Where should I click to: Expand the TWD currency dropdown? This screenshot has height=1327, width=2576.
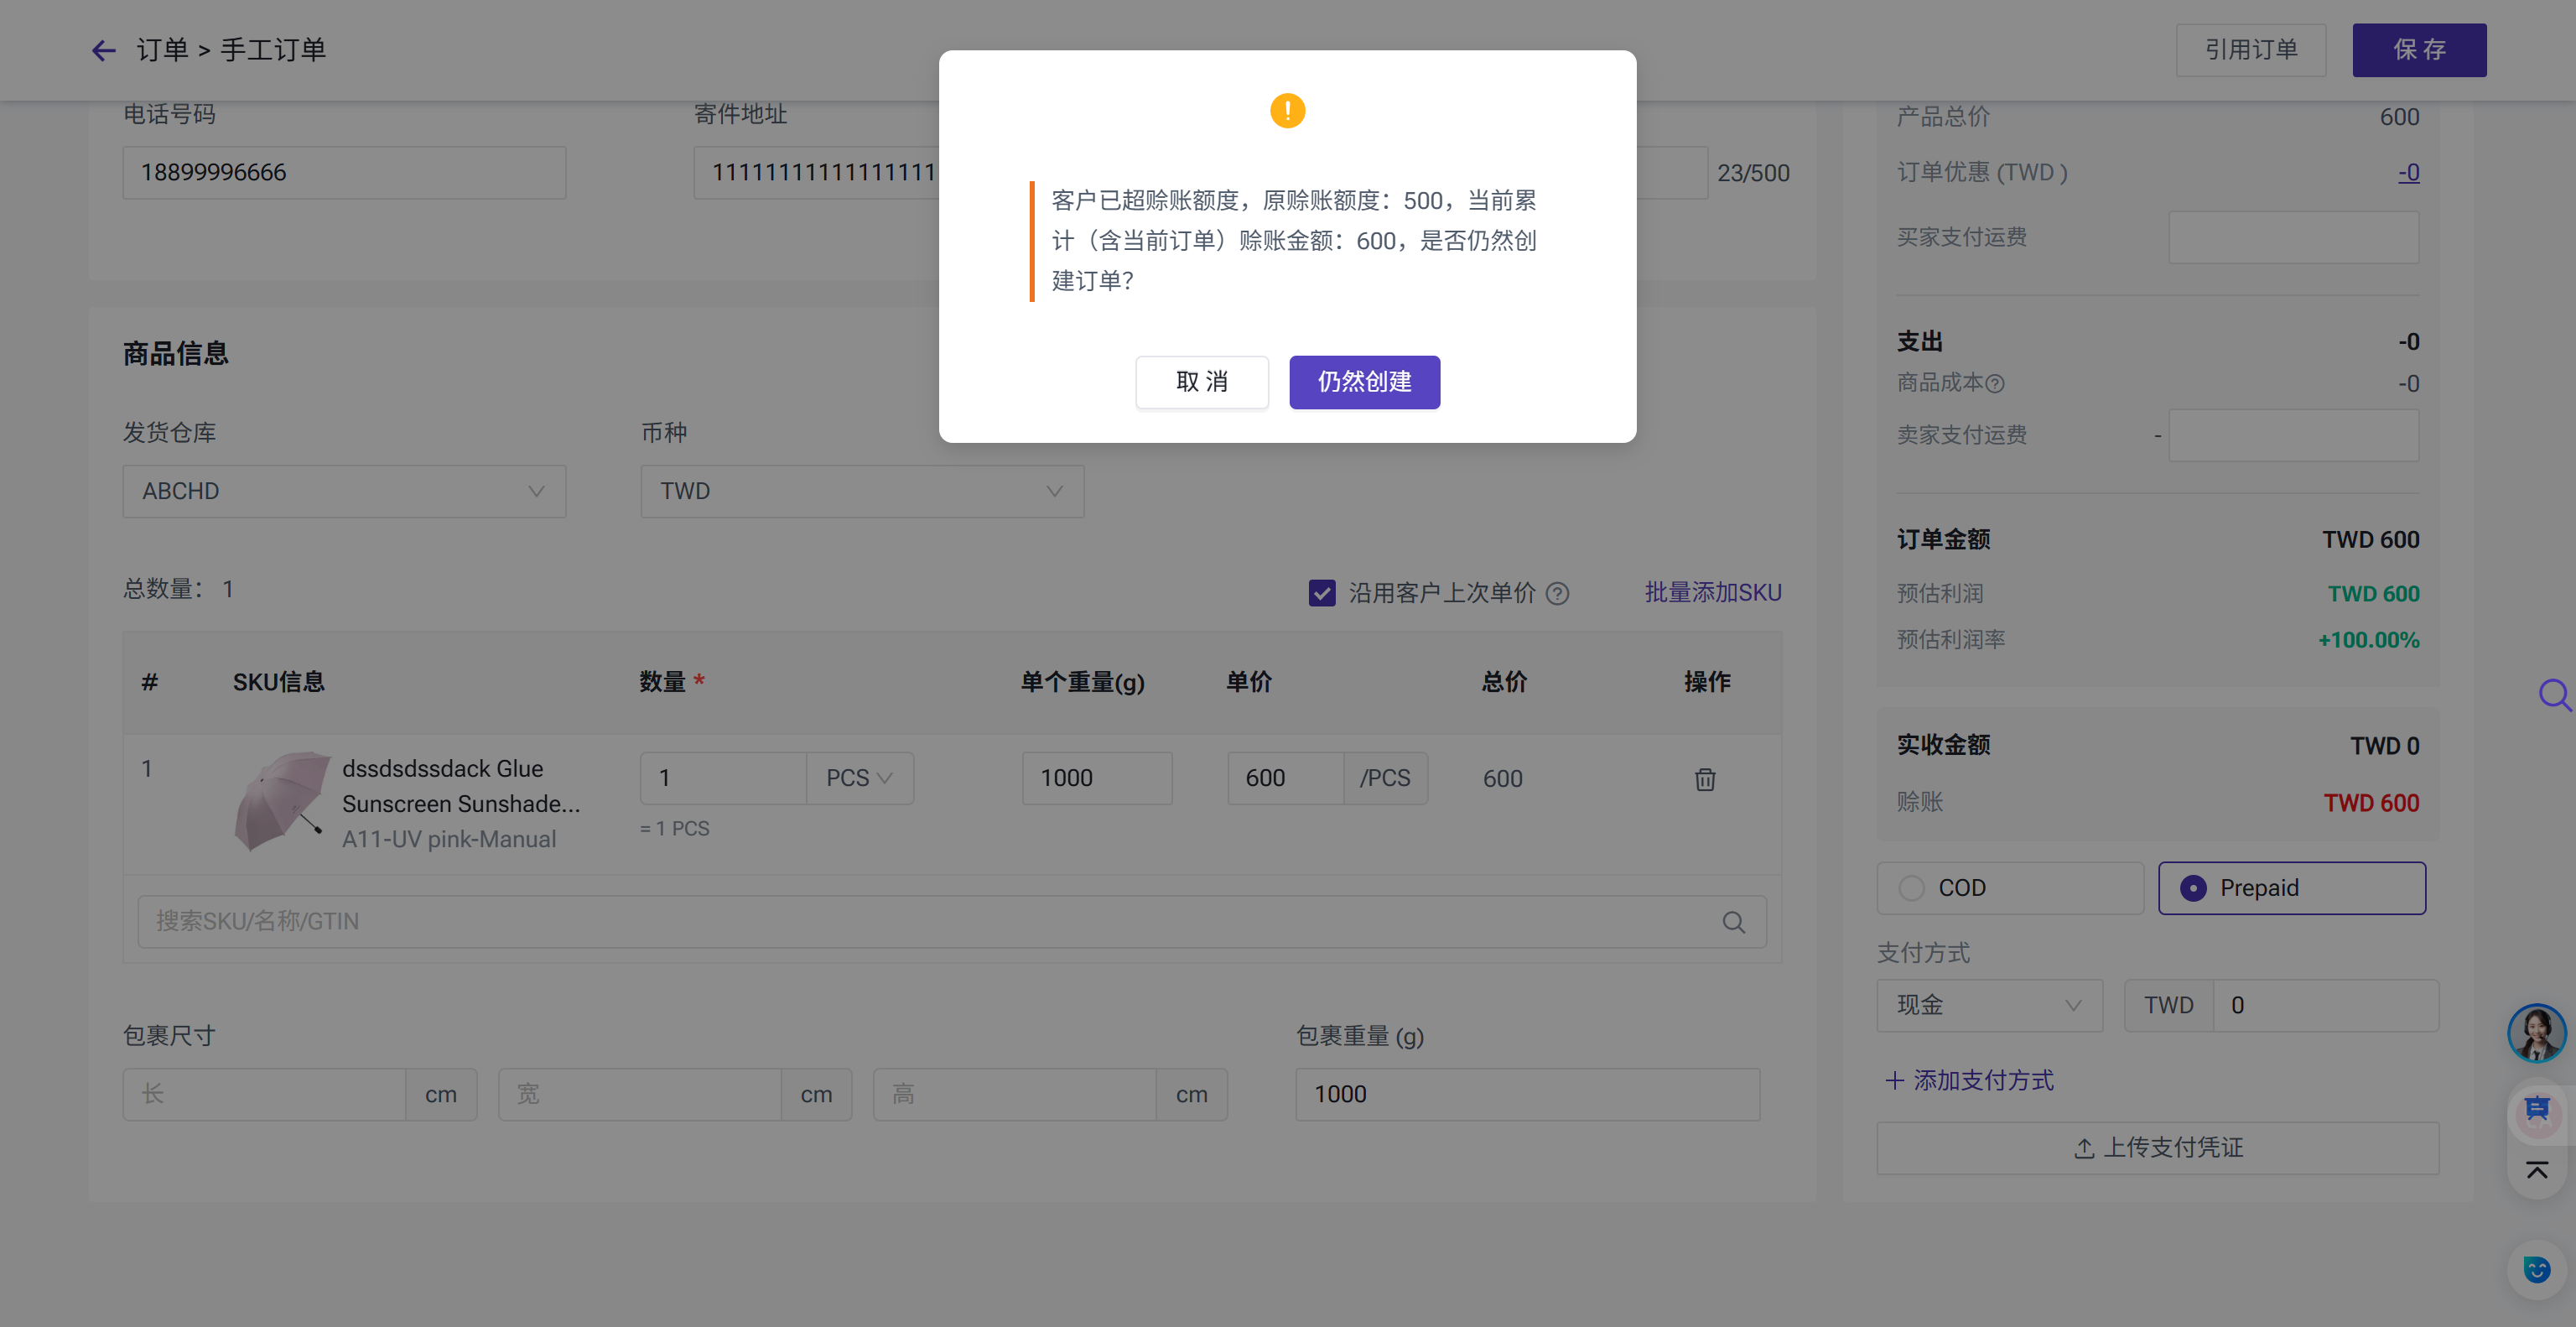pos(861,491)
